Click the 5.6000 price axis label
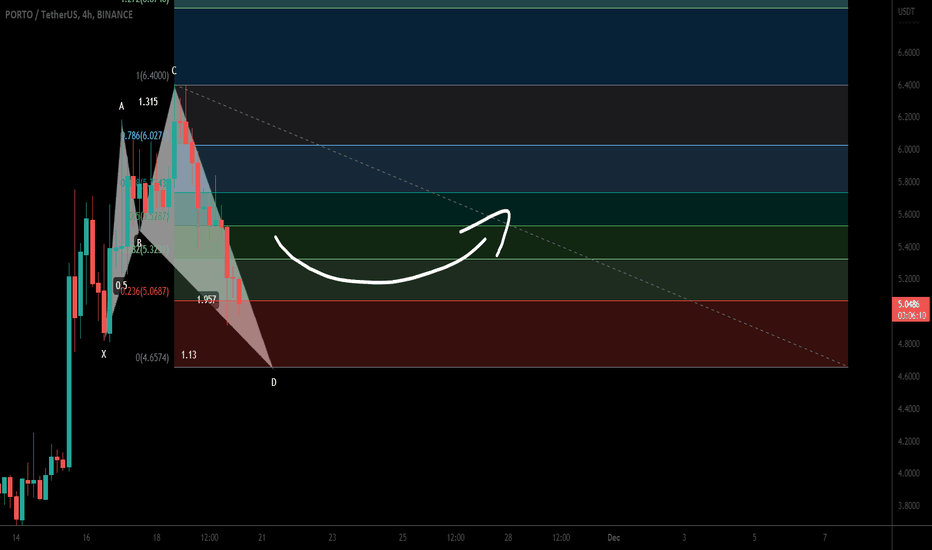 909,215
